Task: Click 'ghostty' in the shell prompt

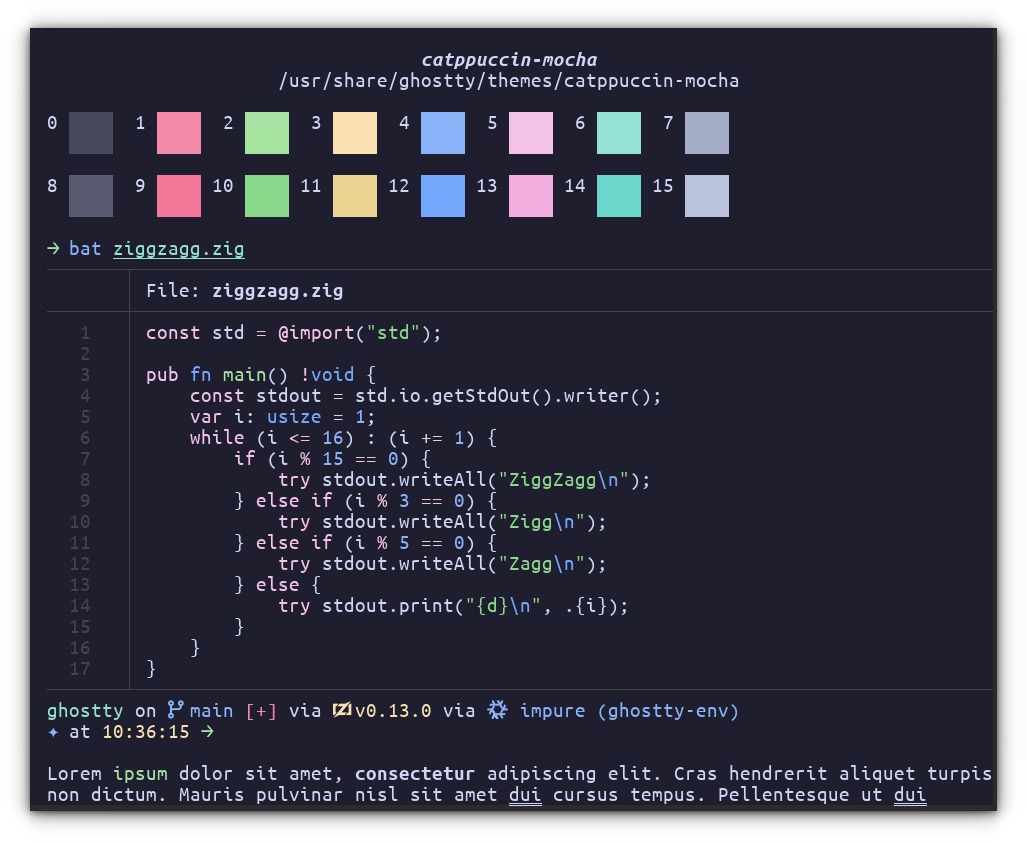Action: point(85,711)
